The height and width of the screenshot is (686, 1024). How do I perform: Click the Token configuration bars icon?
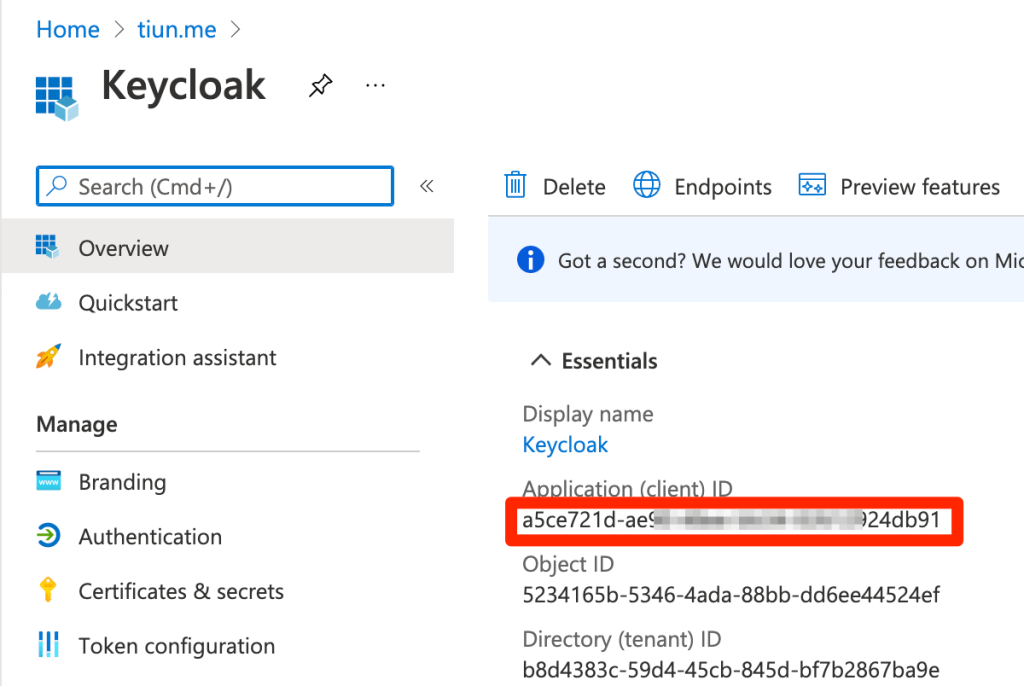pos(48,644)
